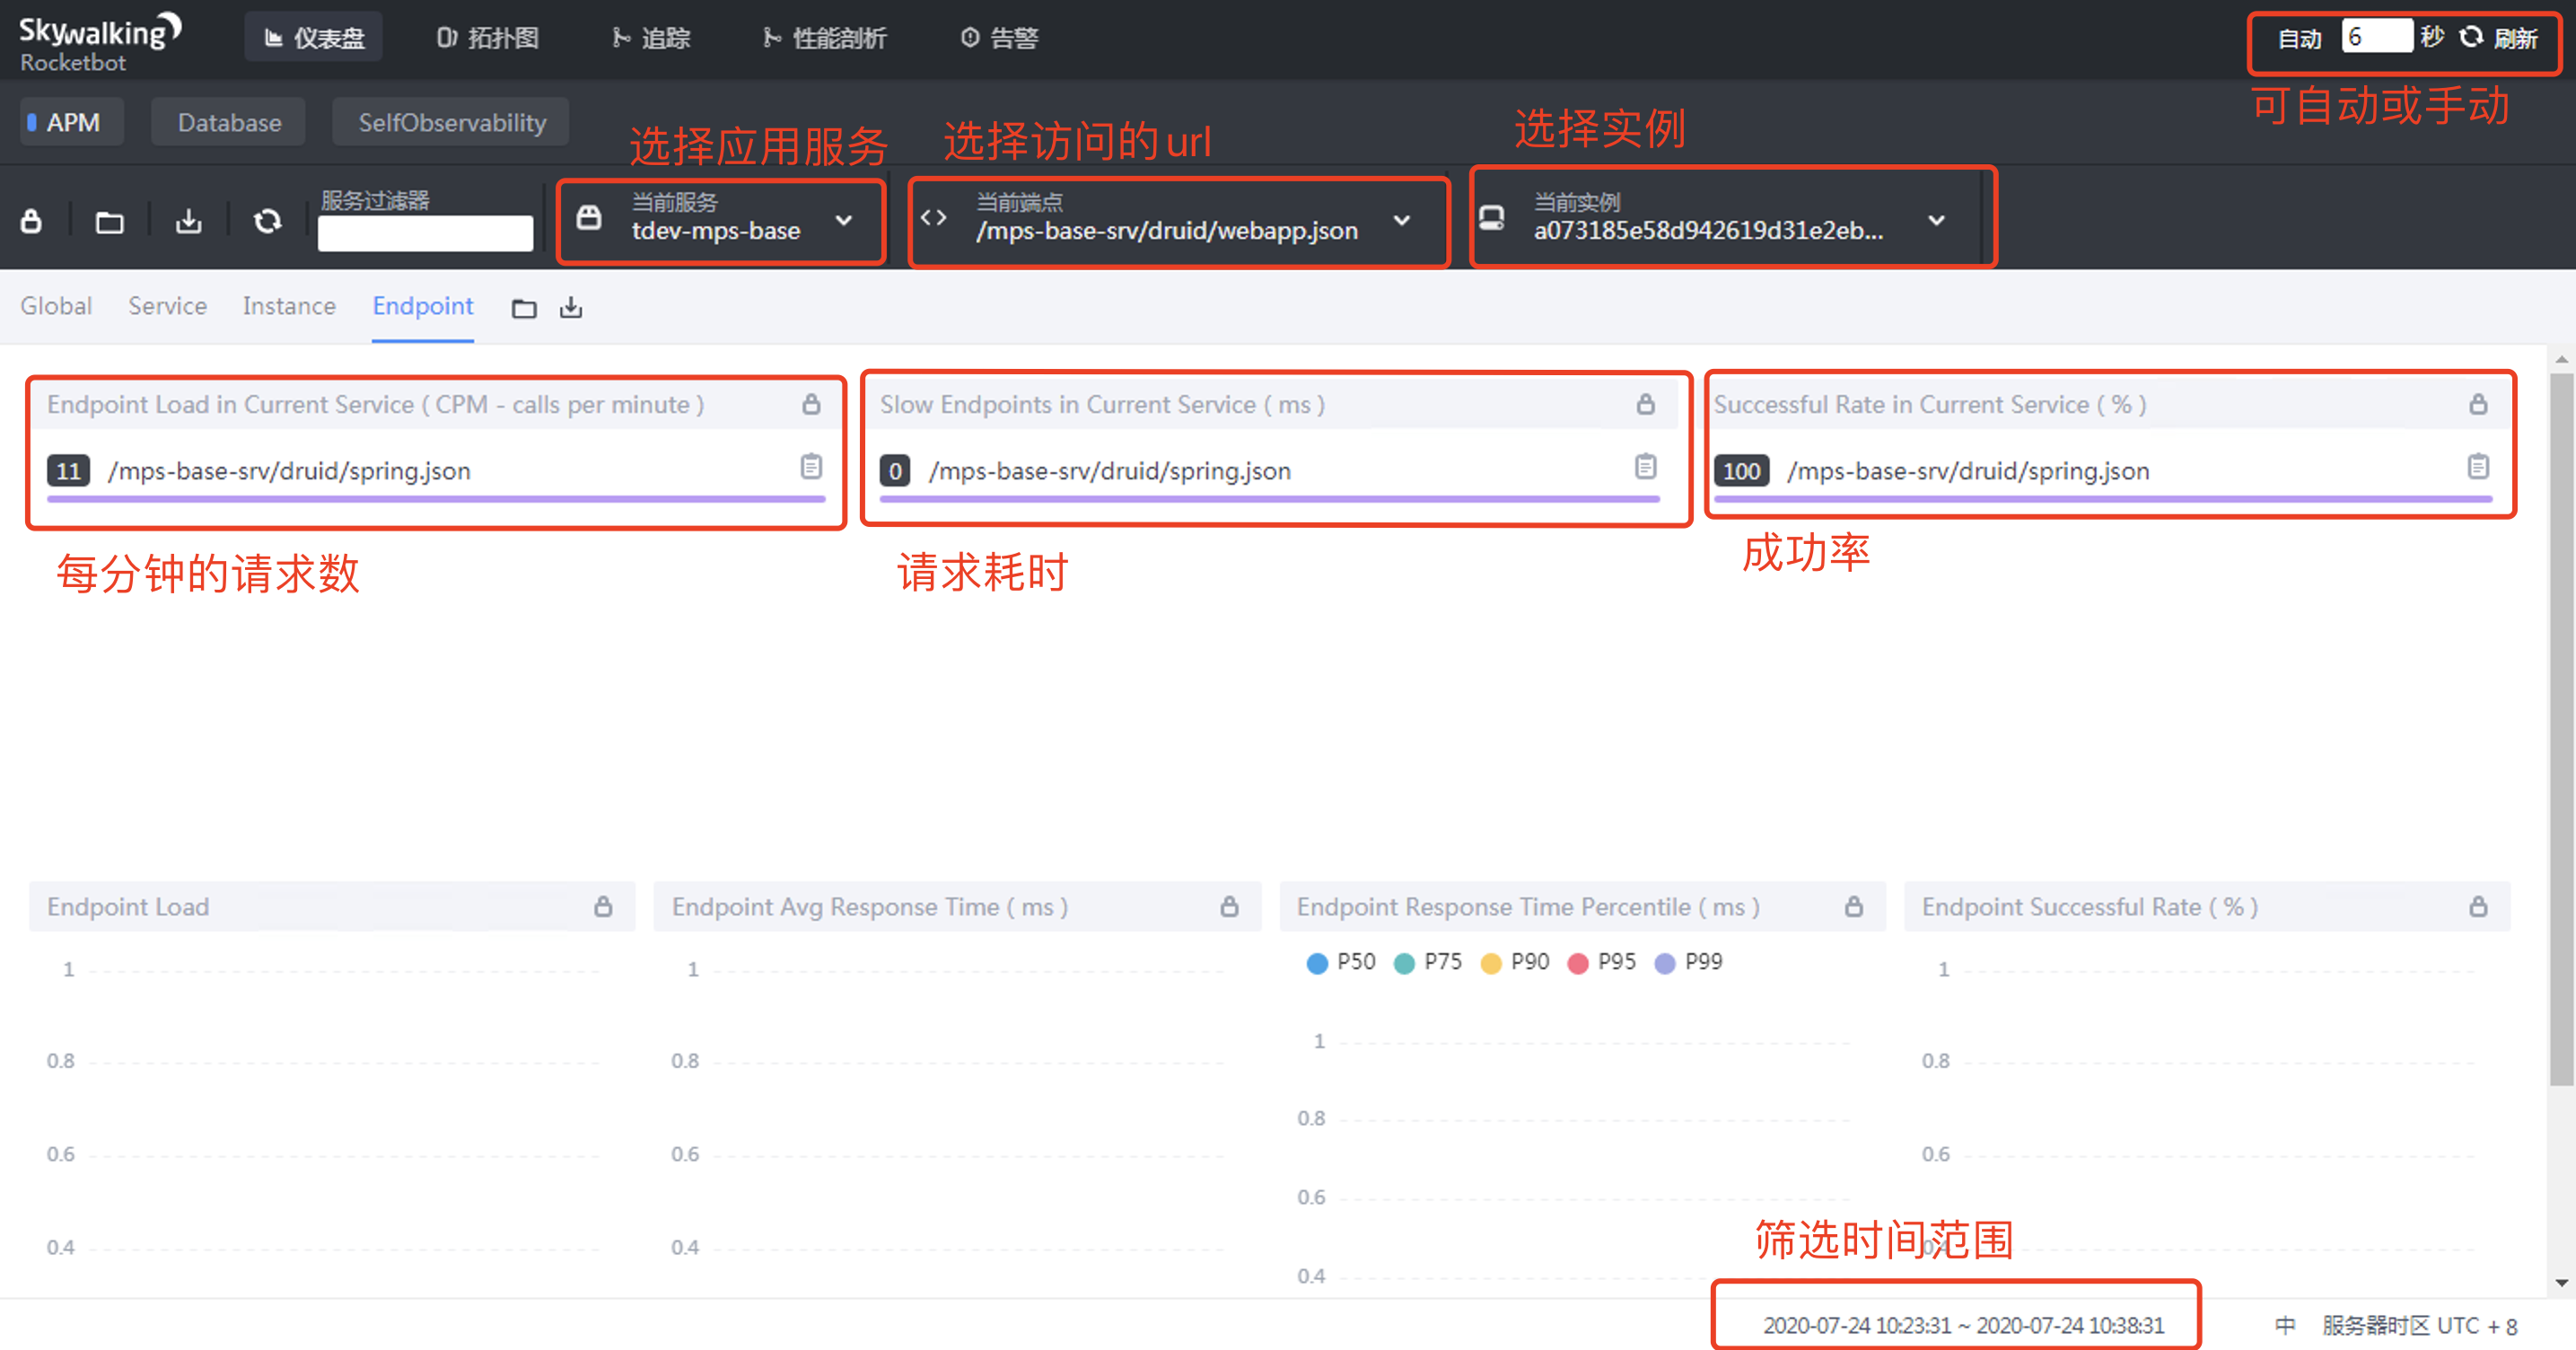Toggle the auto refresh 自动 switch
The height and width of the screenshot is (1350, 2576).
(2299, 39)
